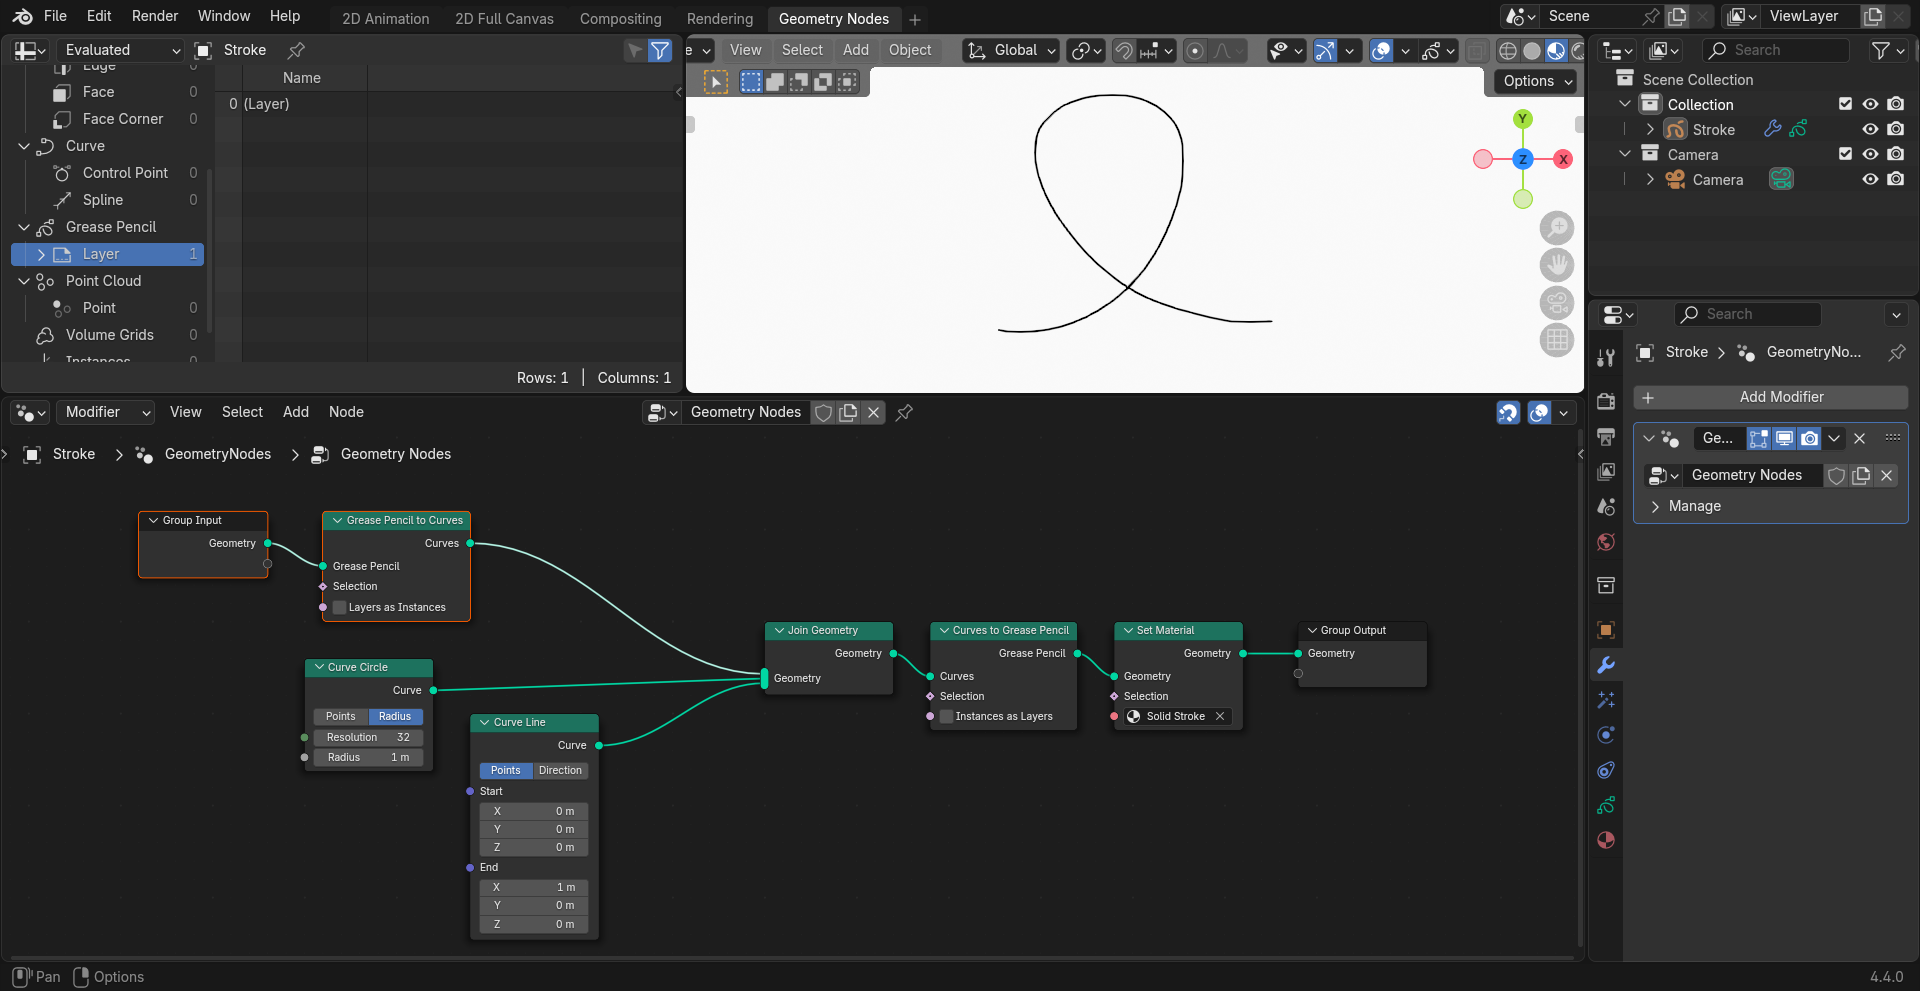This screenshot has height=991, width=1920.
Task: Switch to the Compositing workspace tab
Action: (x=620, y=19)
